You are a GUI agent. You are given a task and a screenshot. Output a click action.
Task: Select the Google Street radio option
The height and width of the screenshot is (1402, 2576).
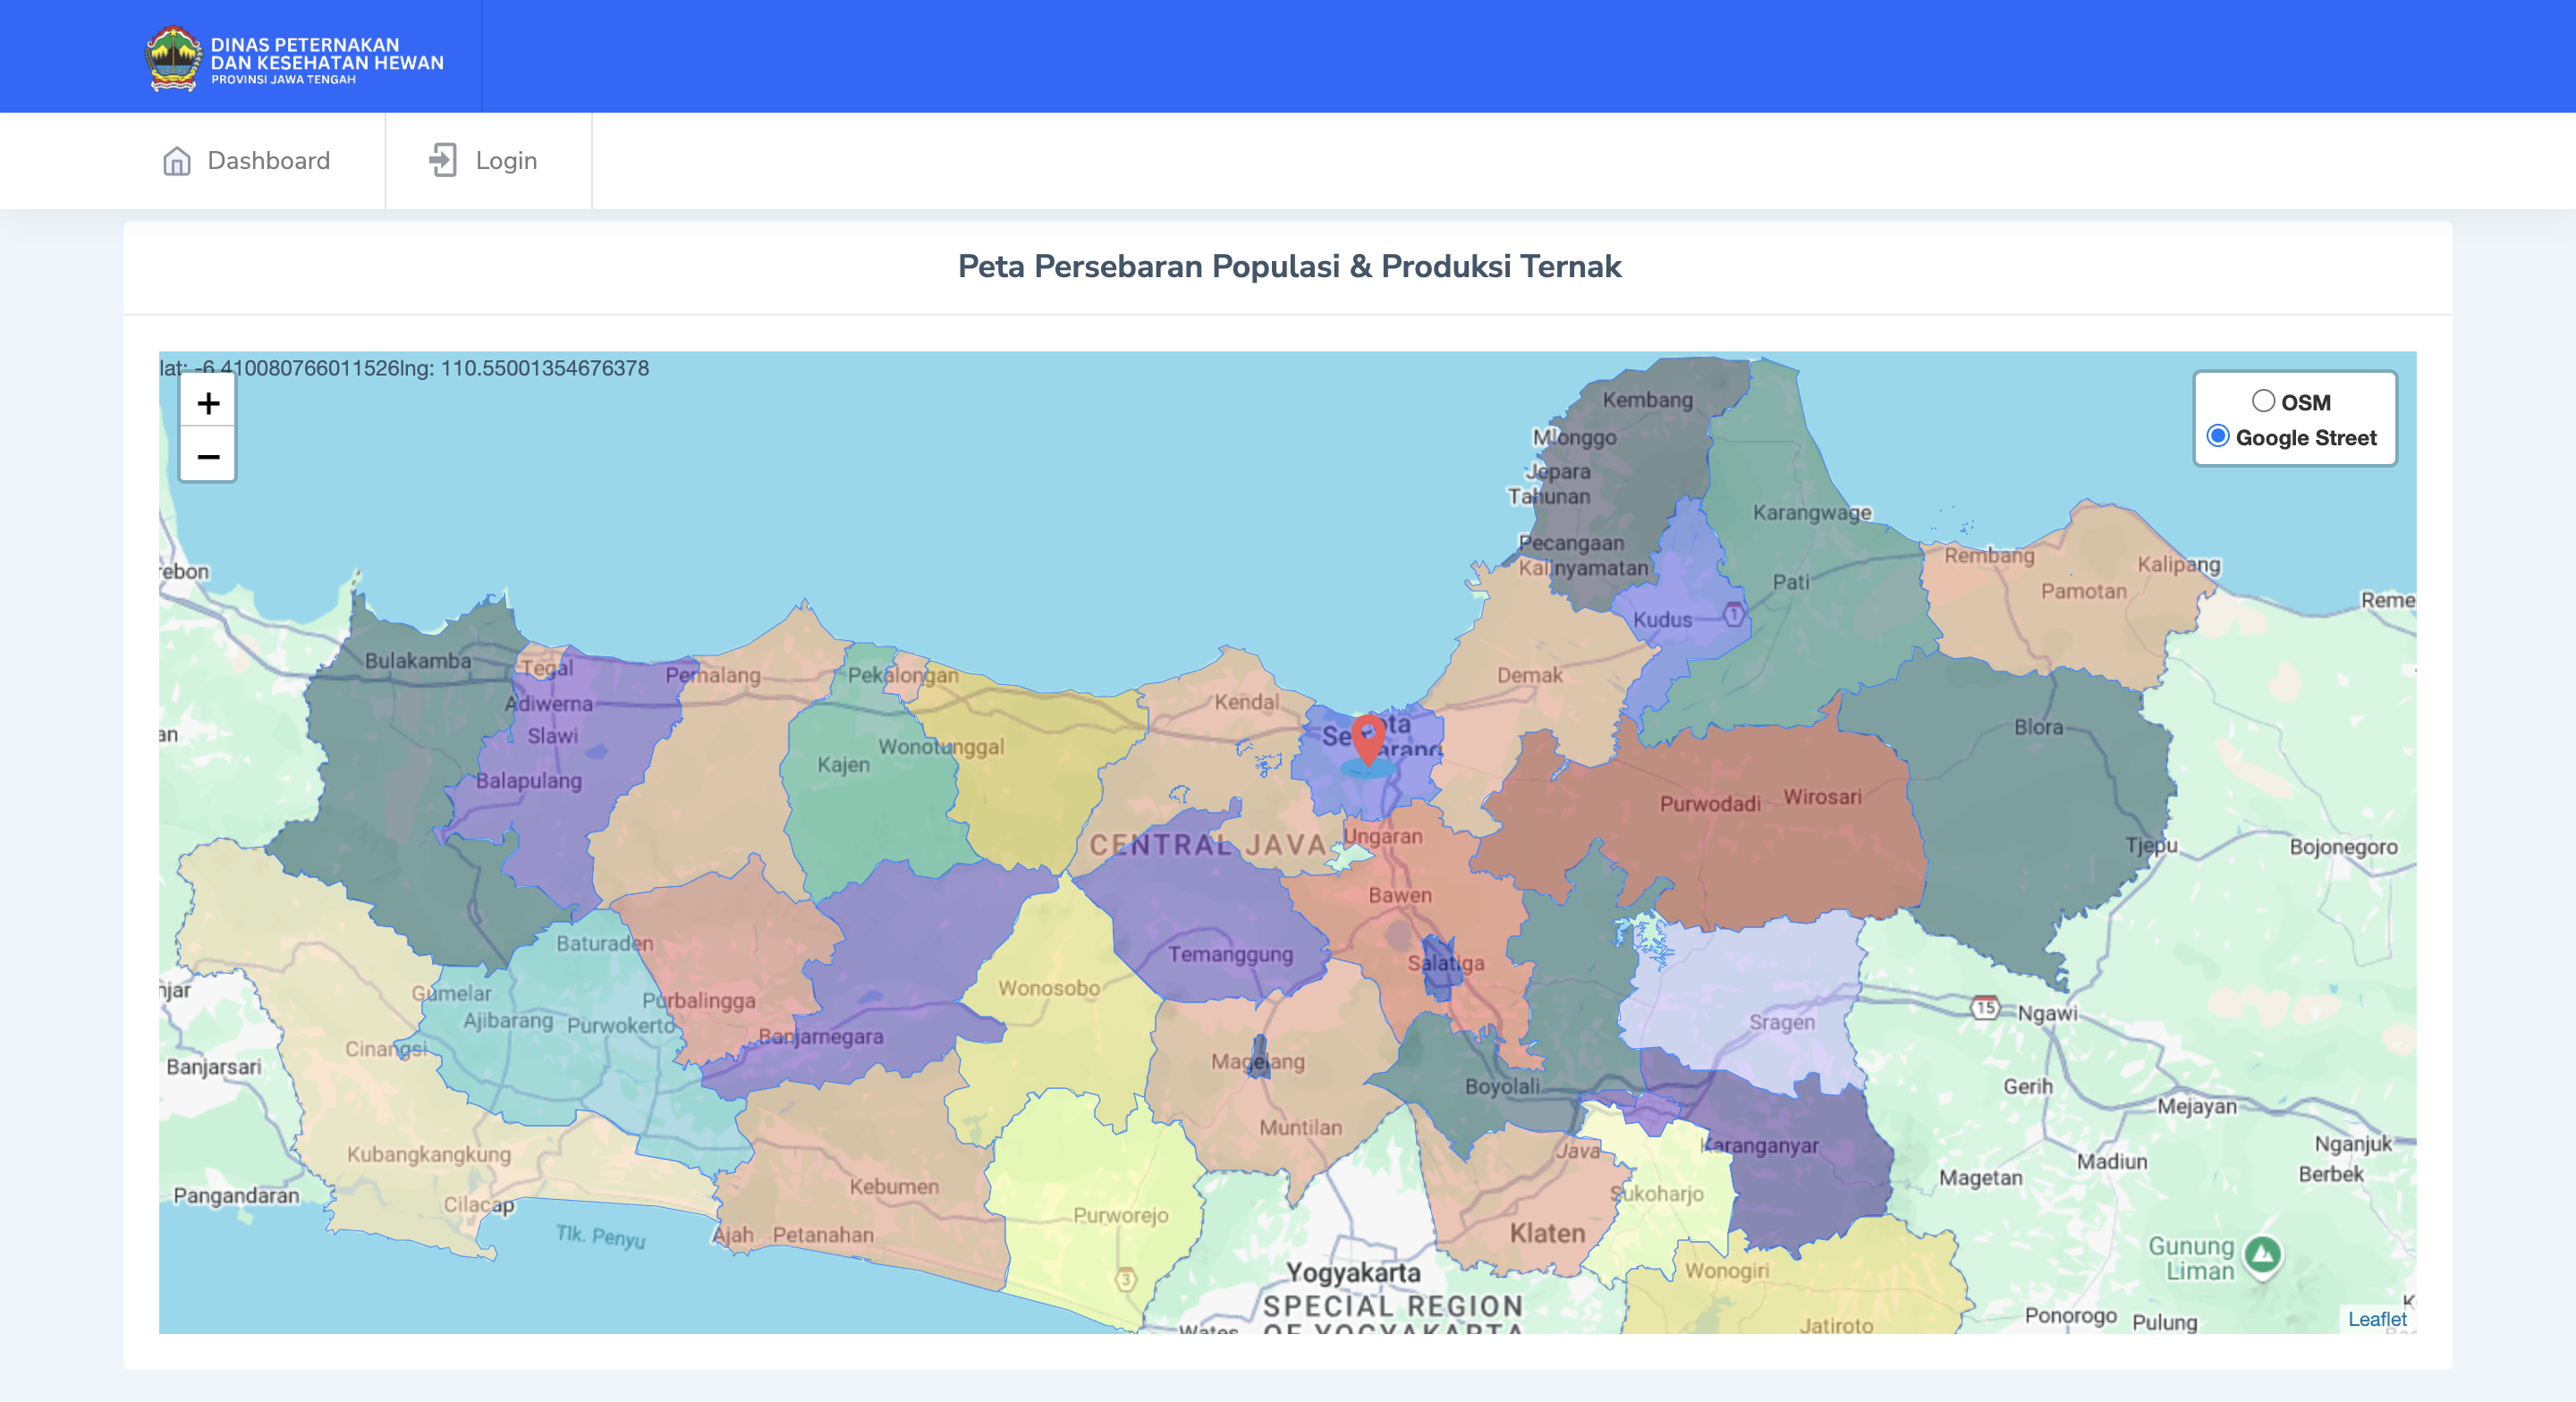pos(2218,436)
